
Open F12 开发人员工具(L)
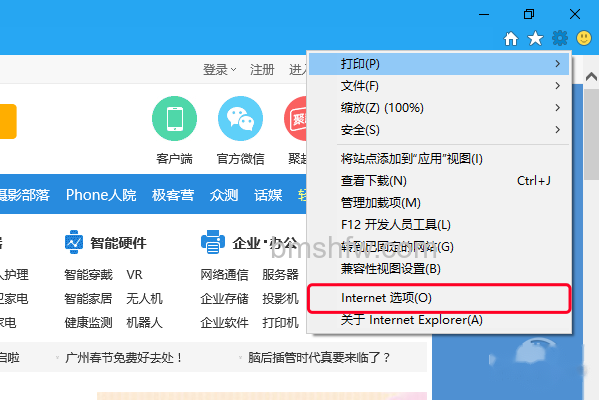[x=439, y=225]
